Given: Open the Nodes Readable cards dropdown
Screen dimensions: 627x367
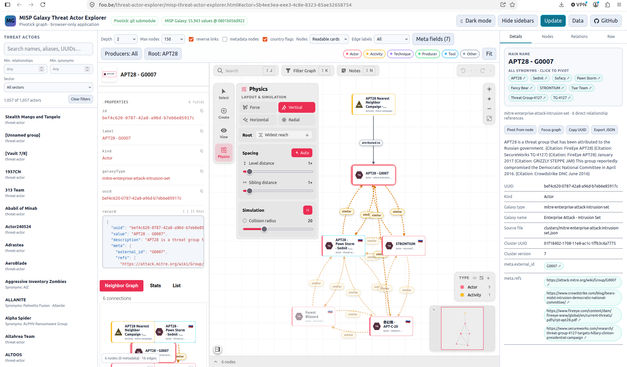Looking at the screenshot, I should coord(329,39).
